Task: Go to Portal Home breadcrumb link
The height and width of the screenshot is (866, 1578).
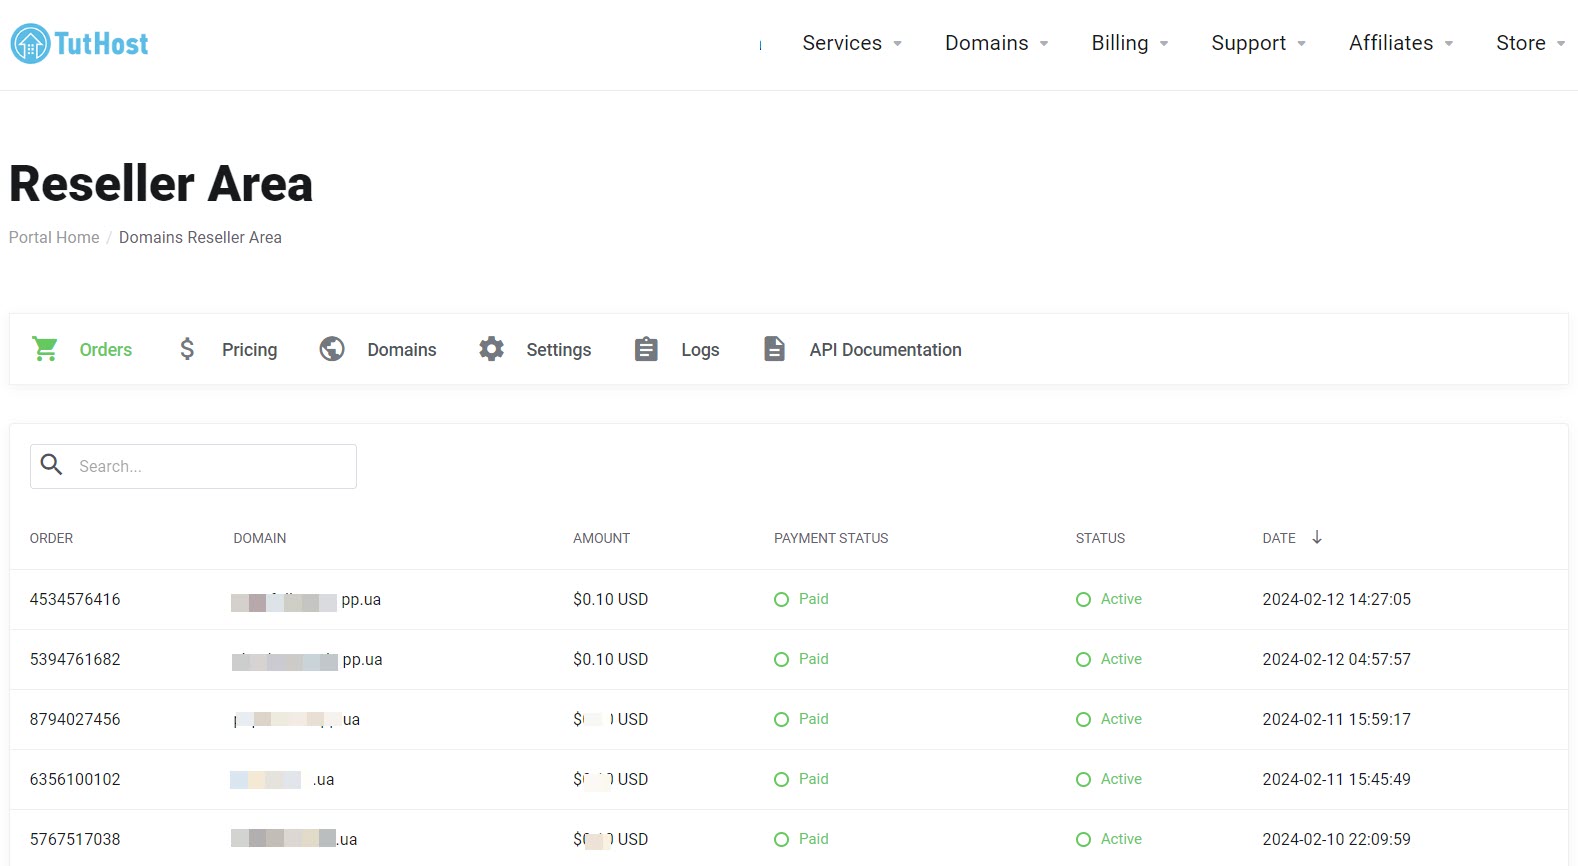Action: coord(54,237)
